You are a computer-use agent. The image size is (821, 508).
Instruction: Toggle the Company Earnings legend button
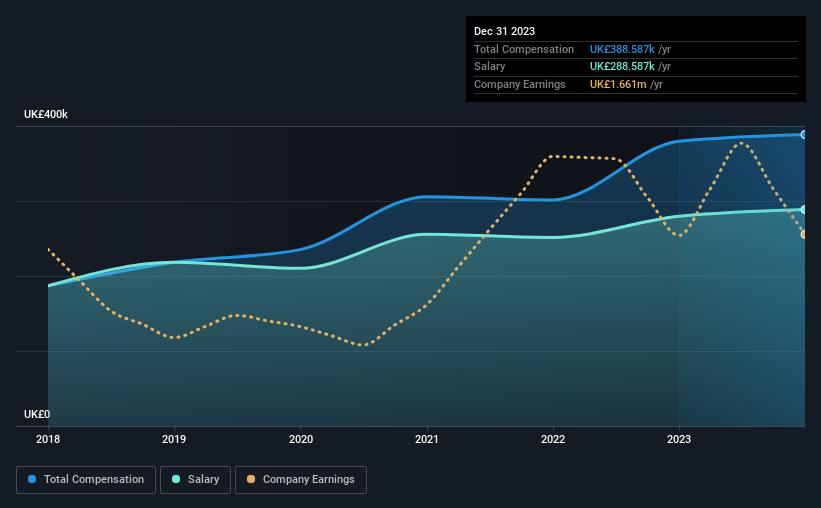301,480
